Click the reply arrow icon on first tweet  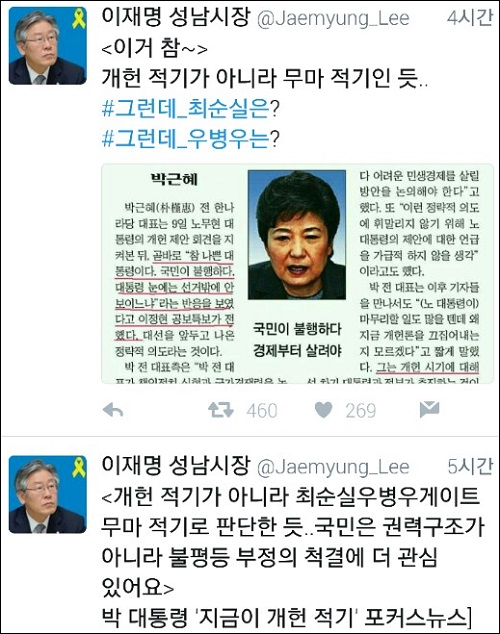tap(113, 410)
